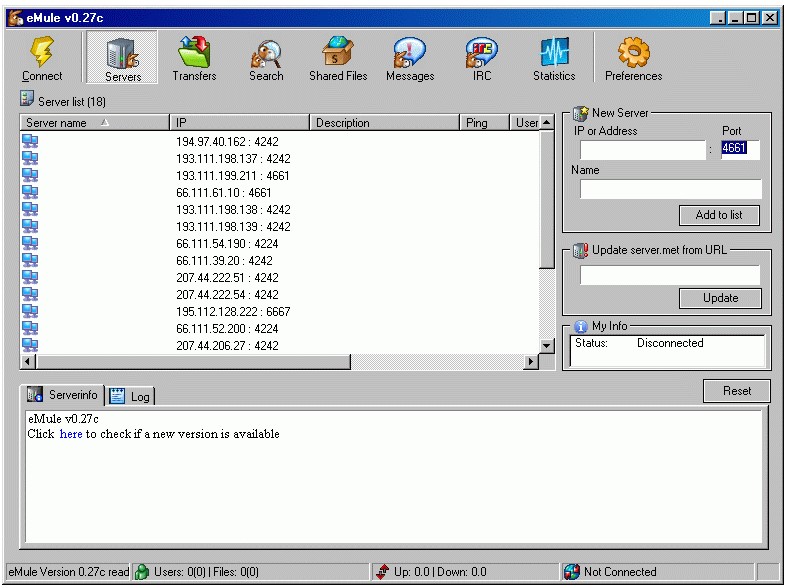The height and width of the screenshot is (588, 788).
Task: Click the Not Connected globe status icon
Action: [x=571, y=571]
